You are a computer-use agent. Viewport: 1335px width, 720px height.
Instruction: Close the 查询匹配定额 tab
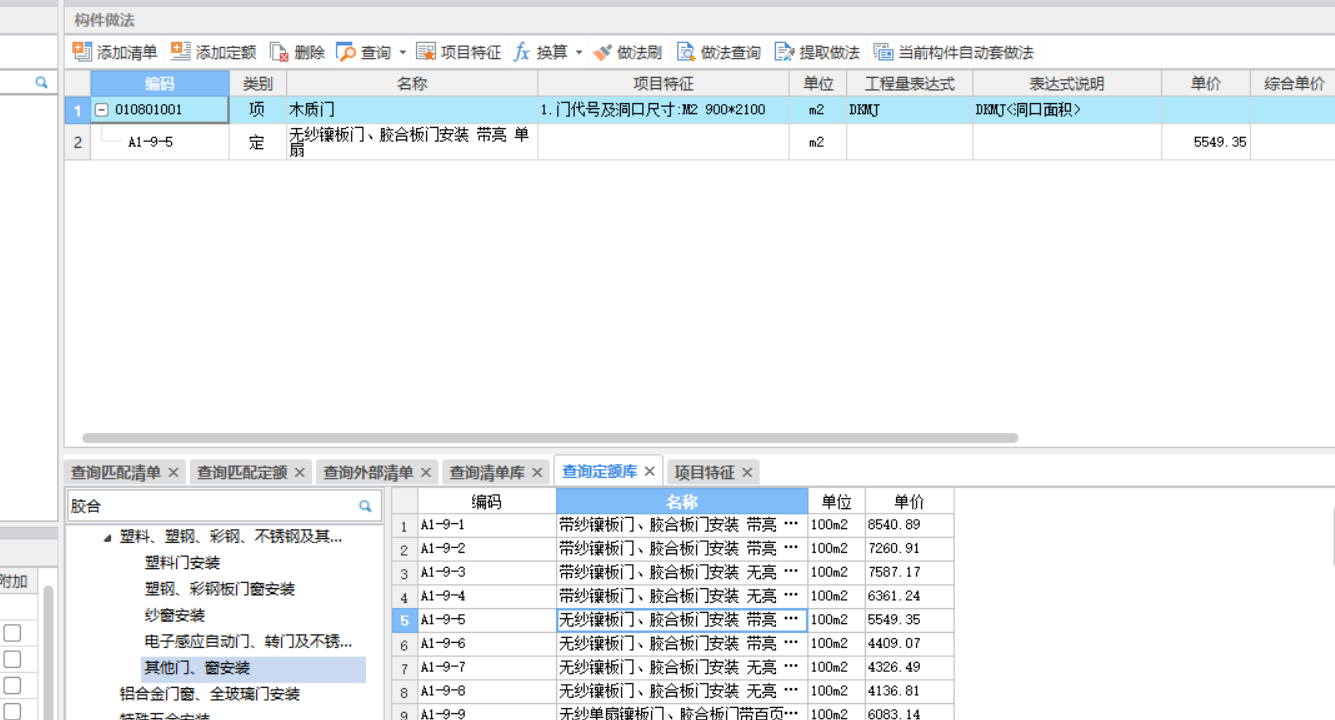[299, 472]
